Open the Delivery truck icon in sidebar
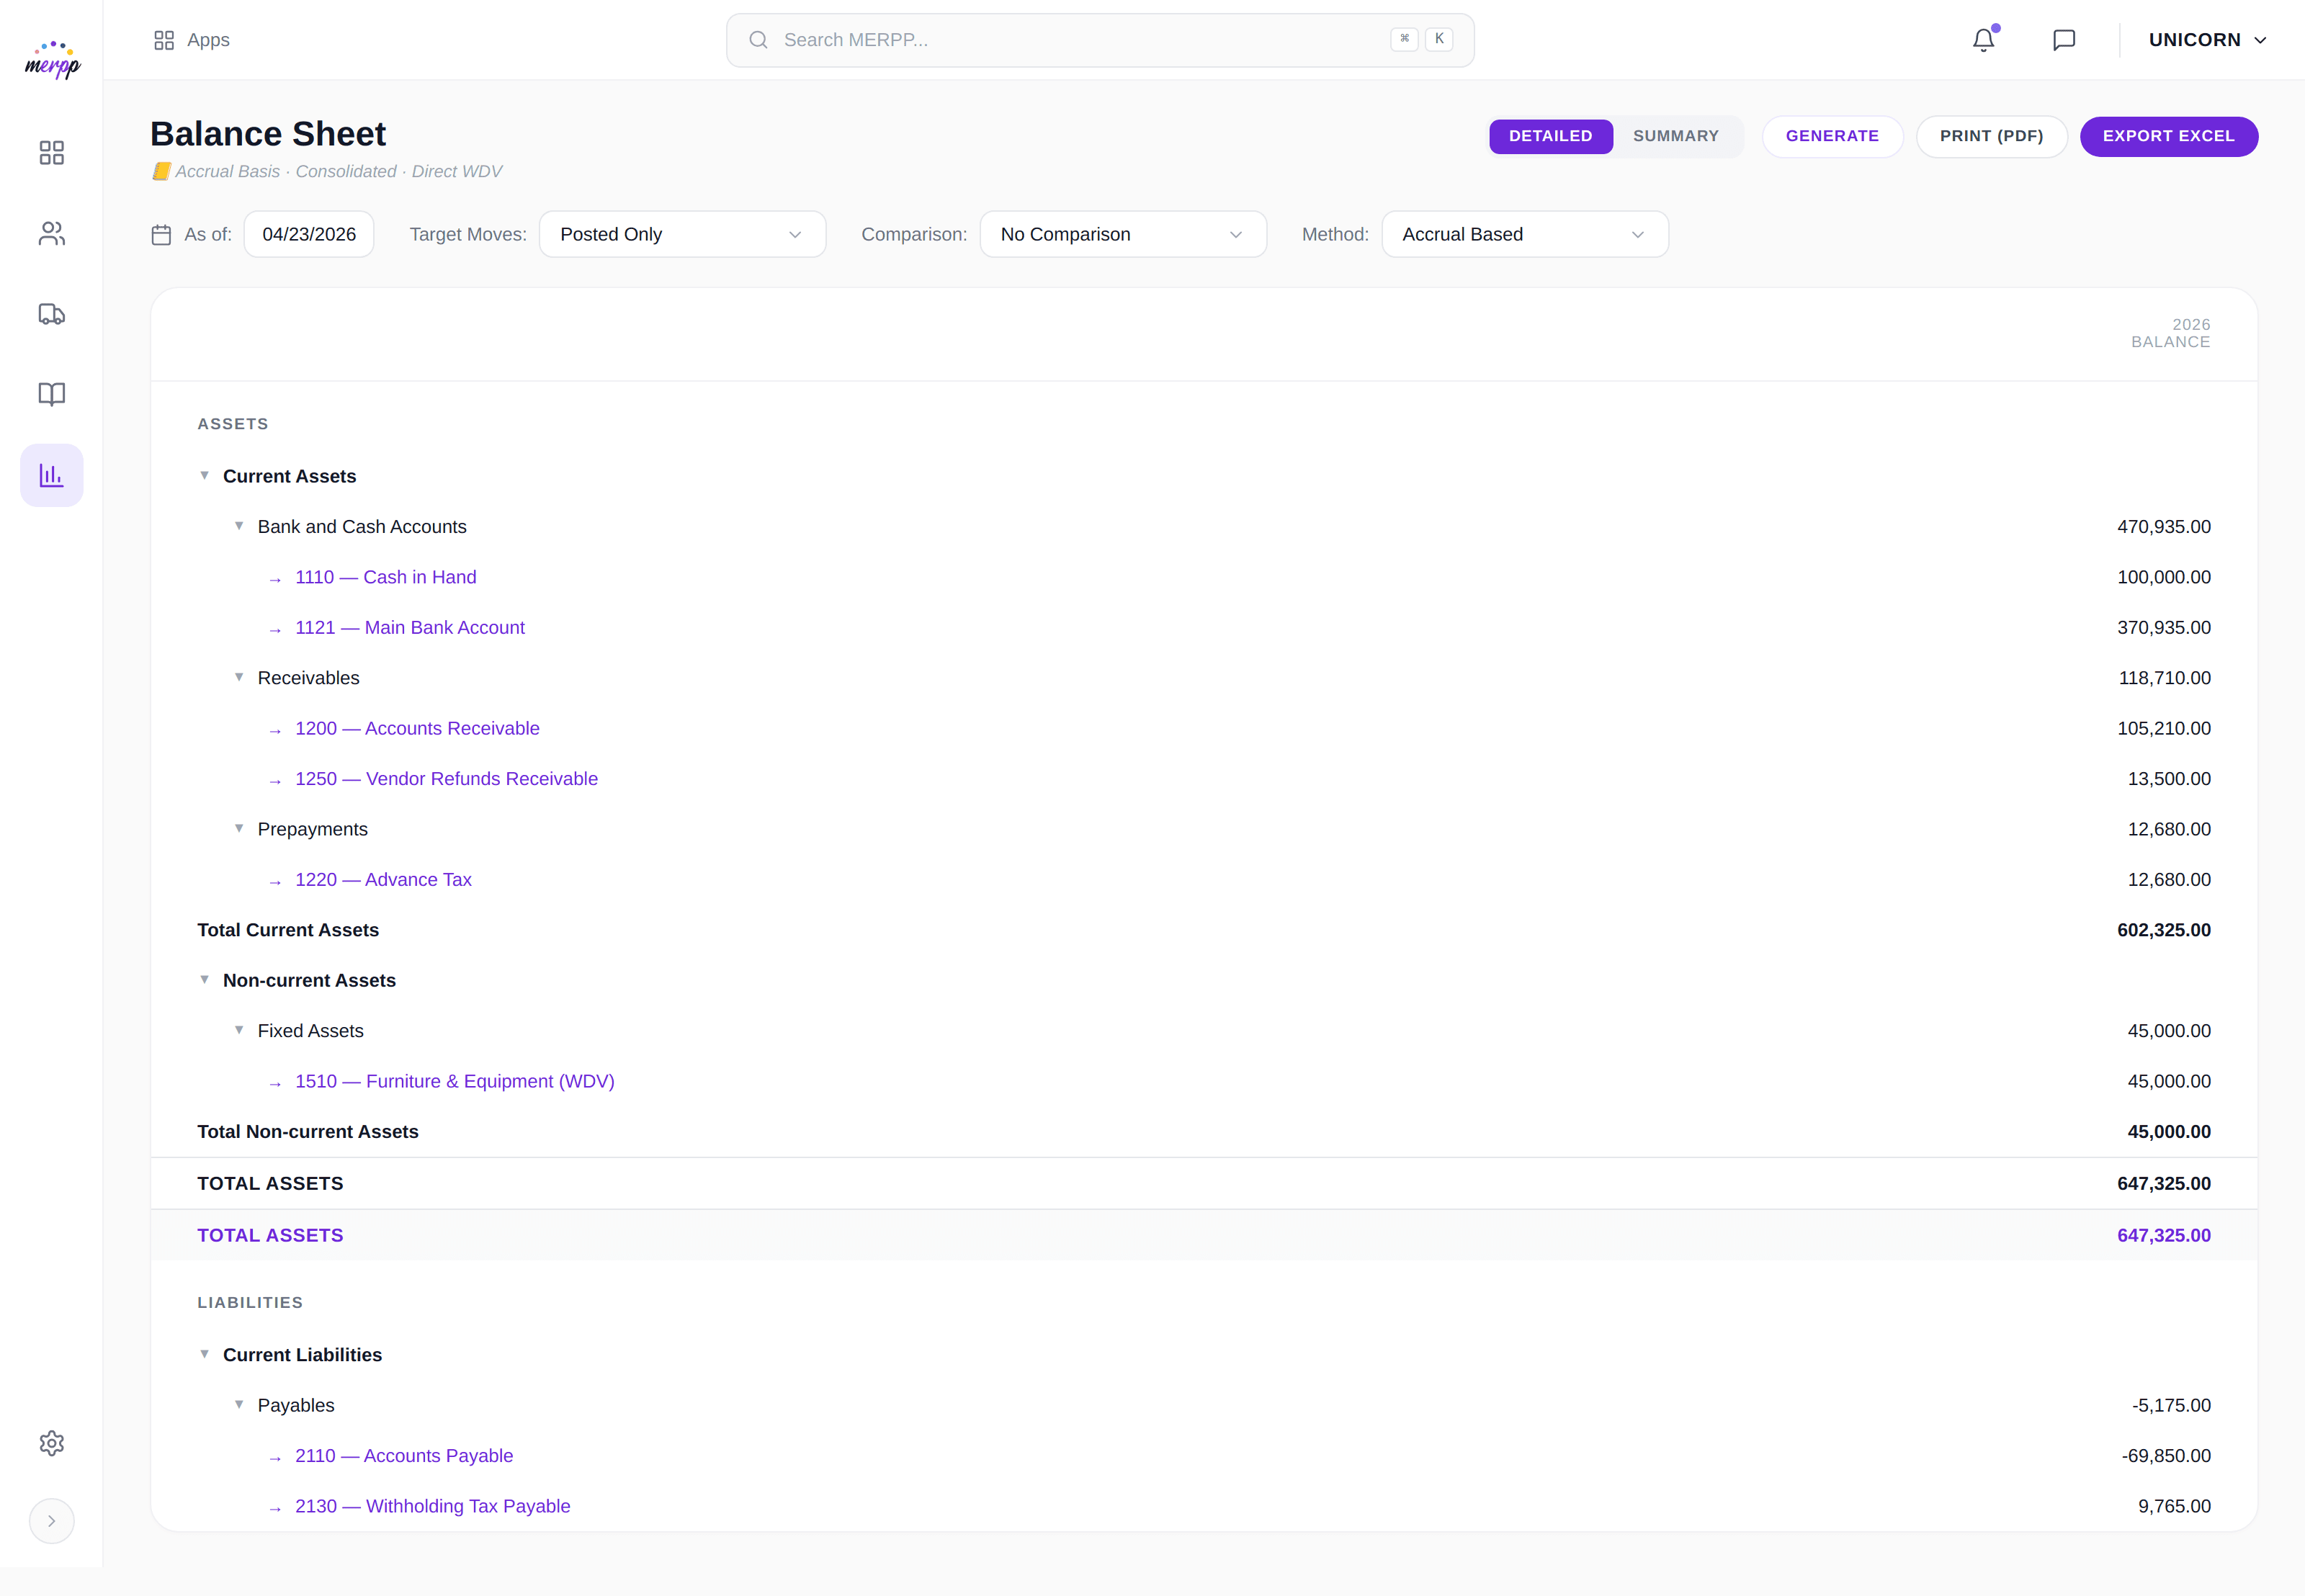Image resolution: width=2305 pixels, height=1596 pixels. (51, 313)
